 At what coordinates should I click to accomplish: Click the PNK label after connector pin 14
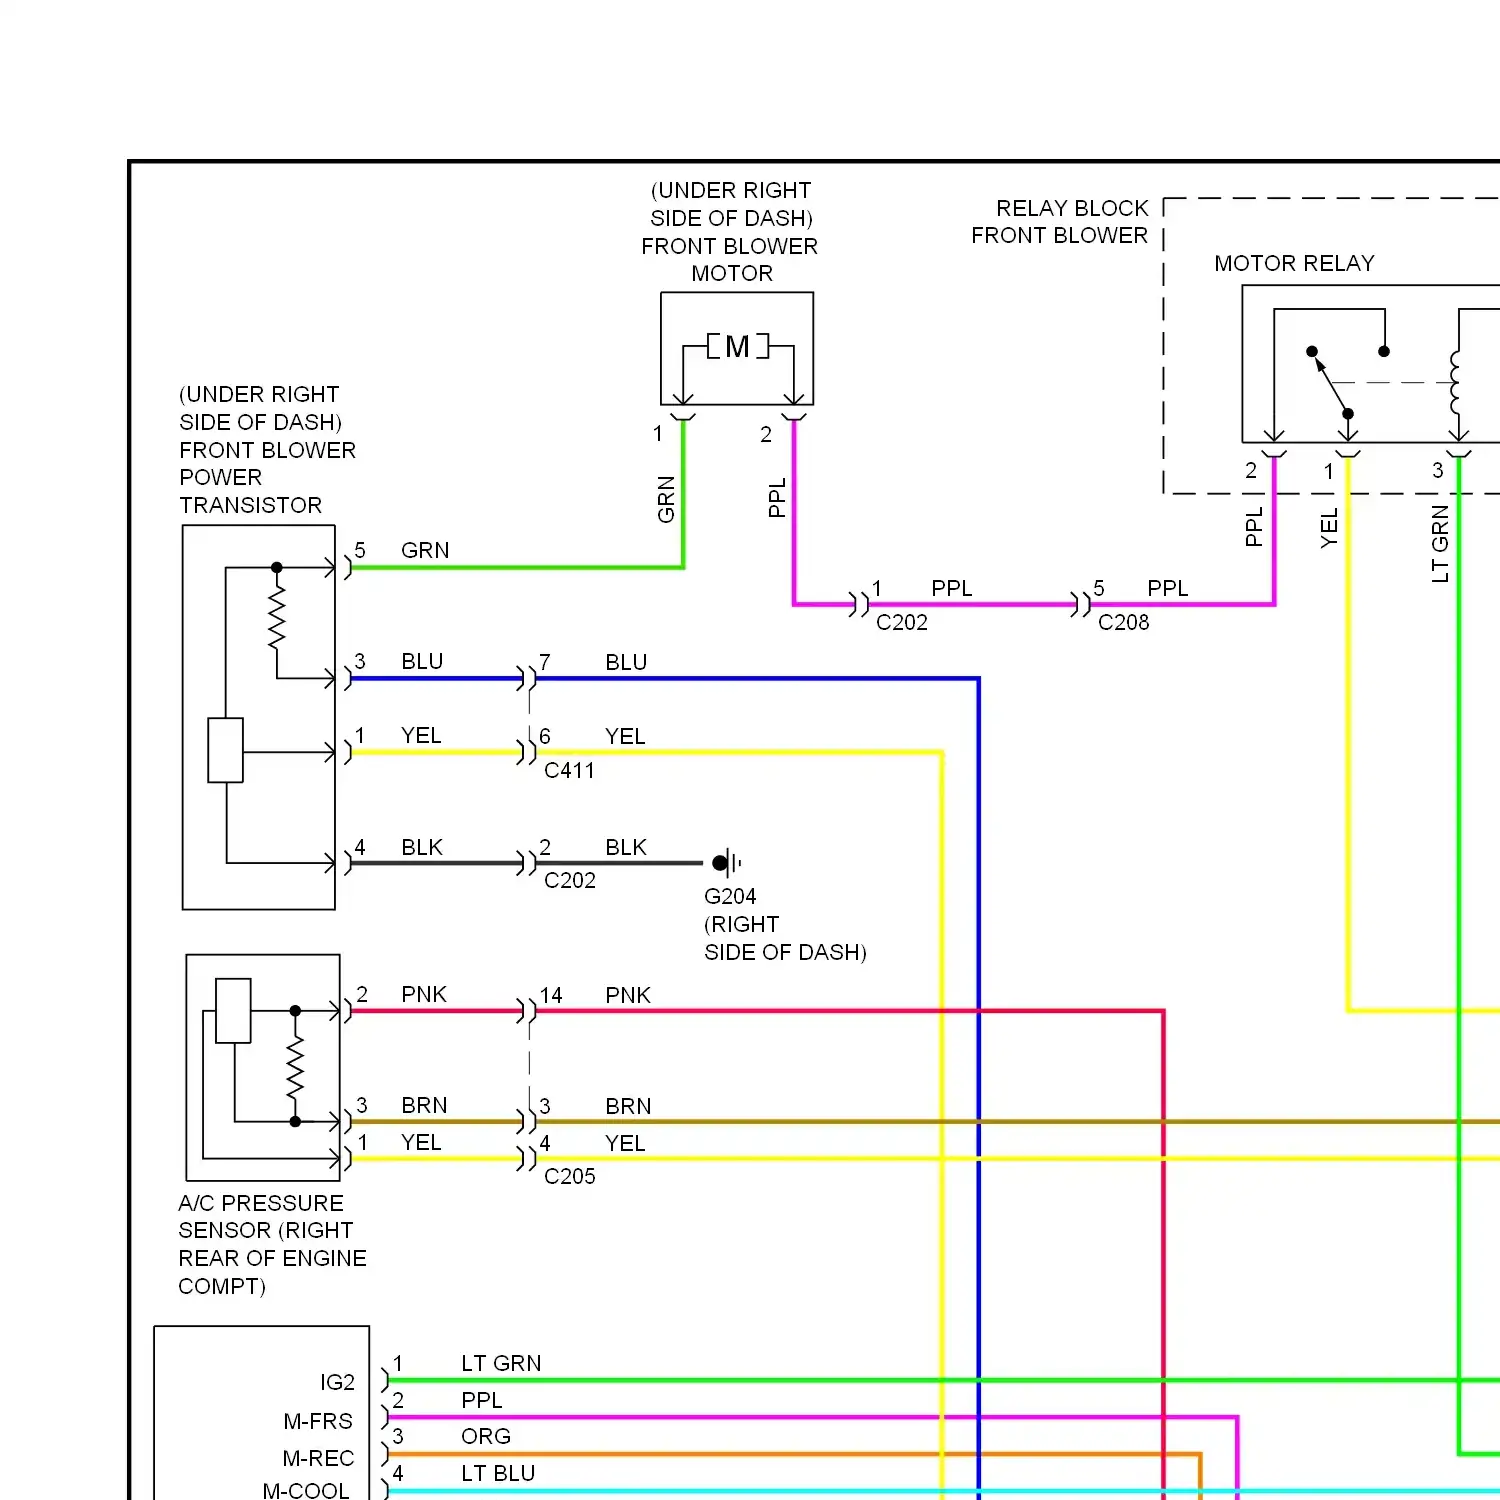[628, 995]
